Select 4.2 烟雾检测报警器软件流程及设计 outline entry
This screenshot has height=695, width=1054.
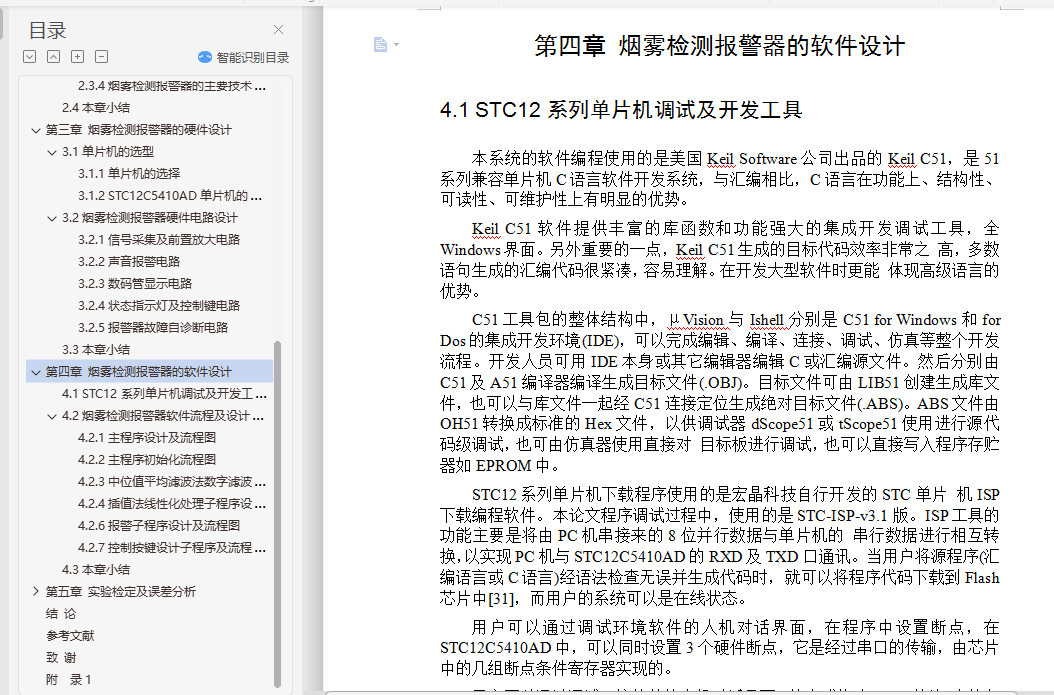(x=163, y=416)
